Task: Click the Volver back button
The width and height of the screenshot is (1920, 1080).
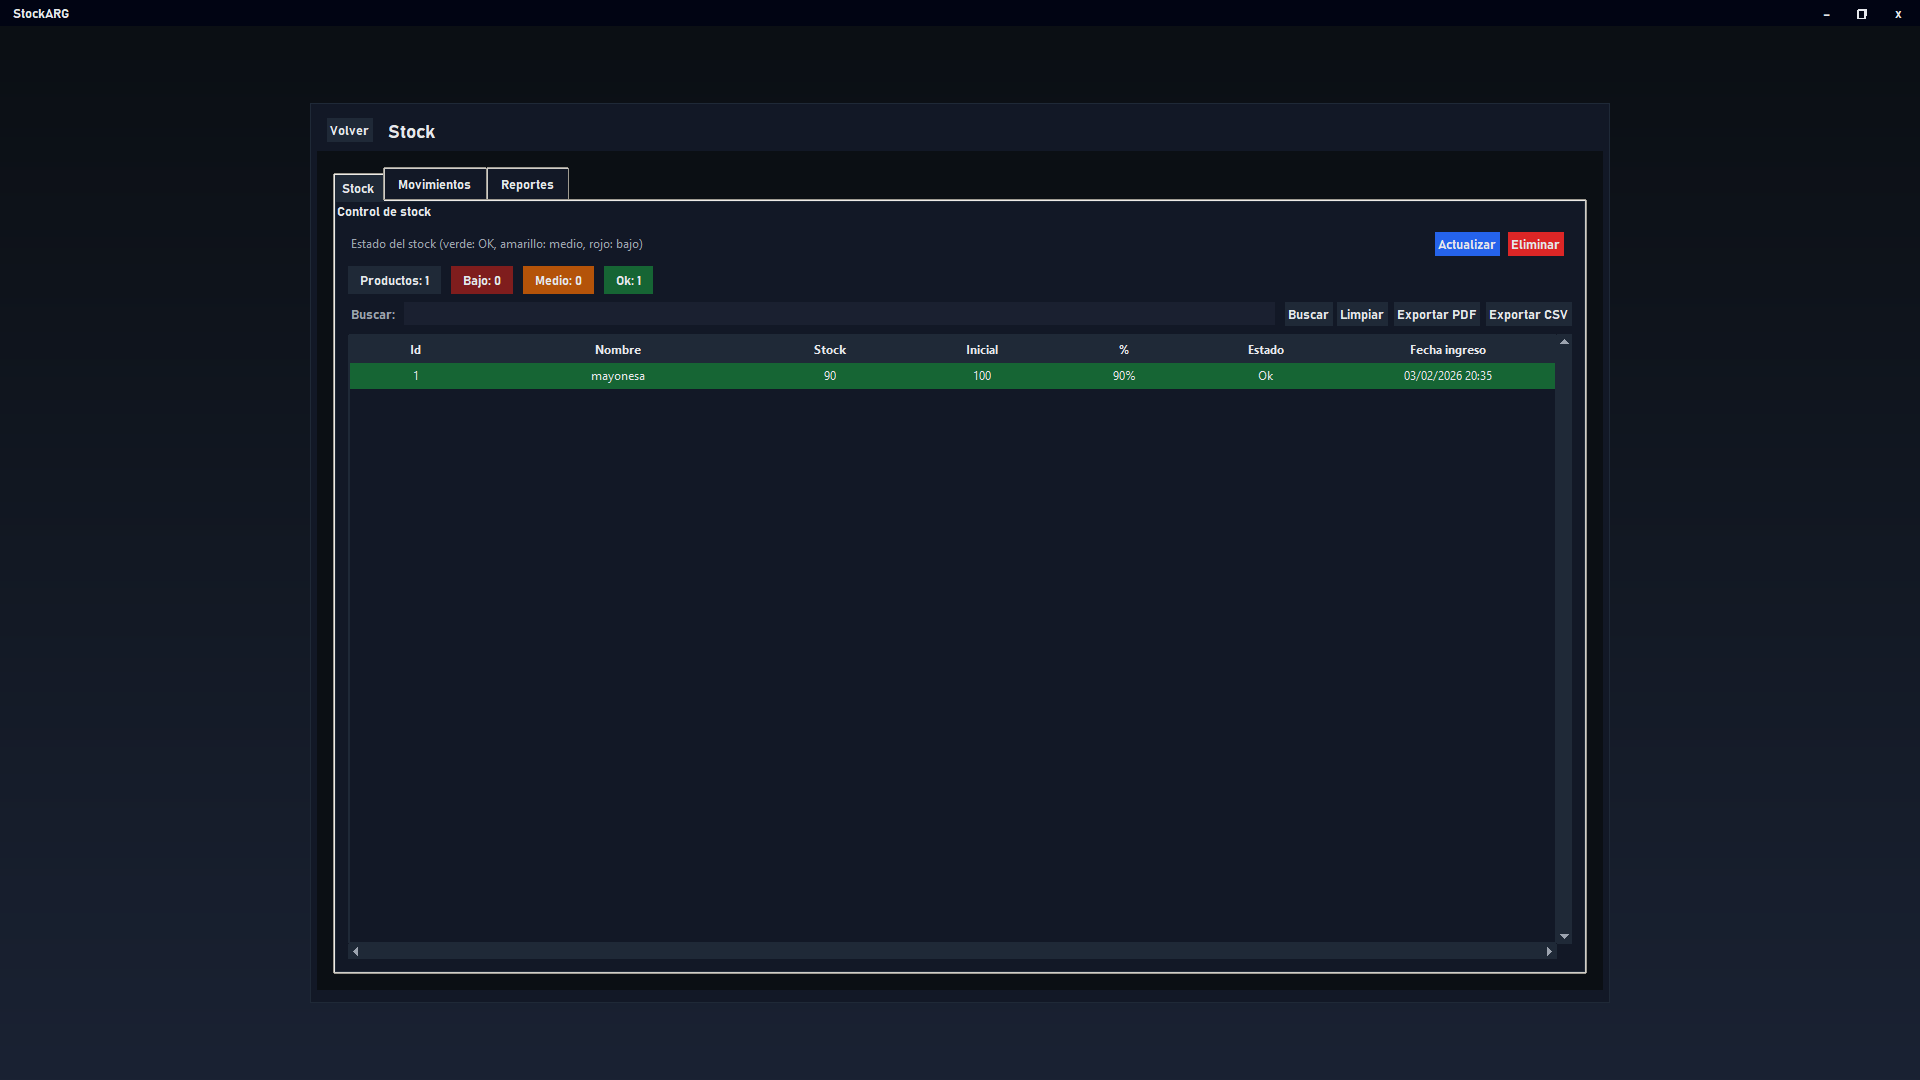Action: pyautogui.click(x=349, y=131)
